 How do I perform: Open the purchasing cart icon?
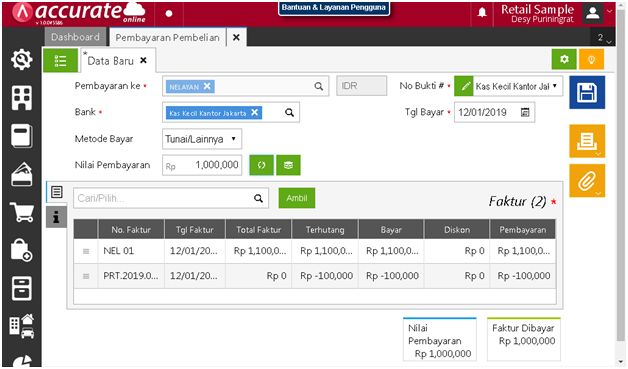[22, 212]
